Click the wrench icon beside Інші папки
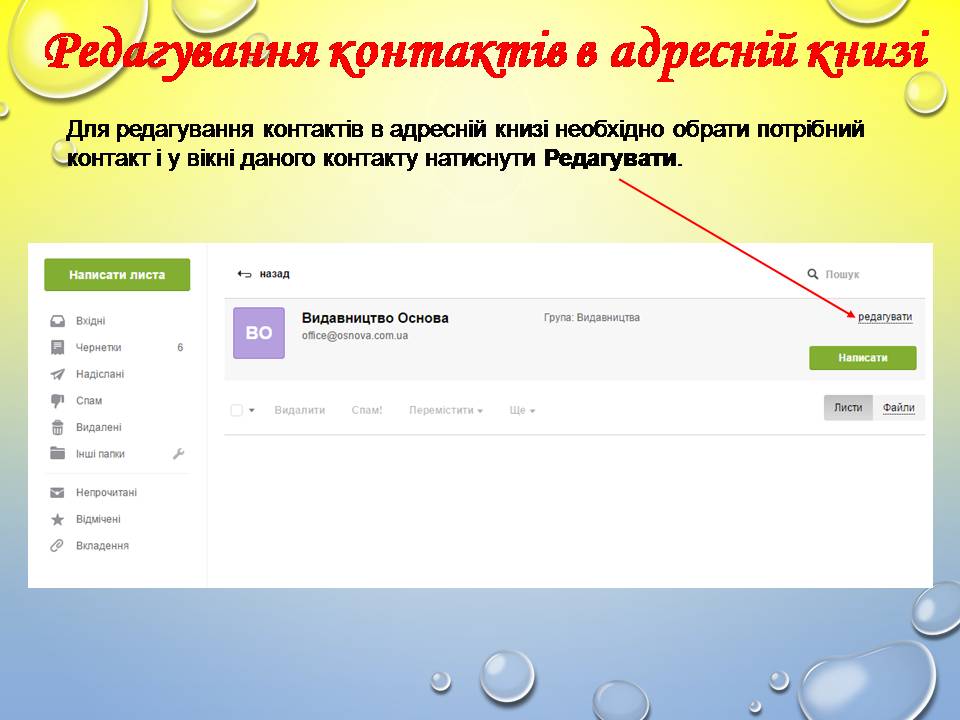This screenshot has width=960, height=720. click(179, 454)
